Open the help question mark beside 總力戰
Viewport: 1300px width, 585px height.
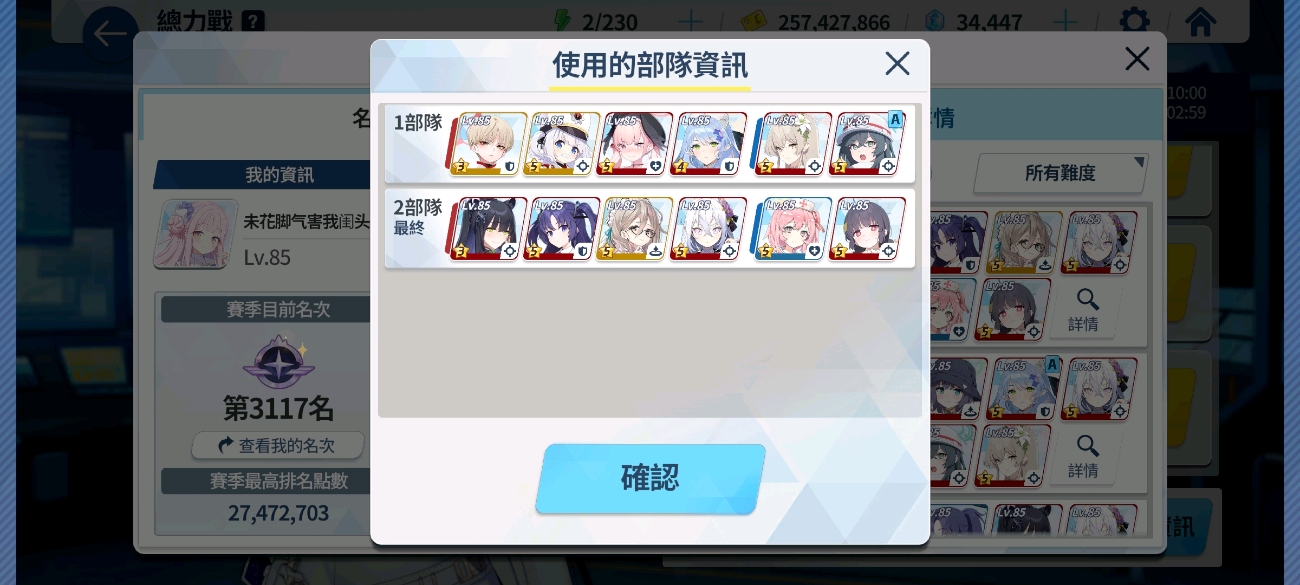[253, 20]
